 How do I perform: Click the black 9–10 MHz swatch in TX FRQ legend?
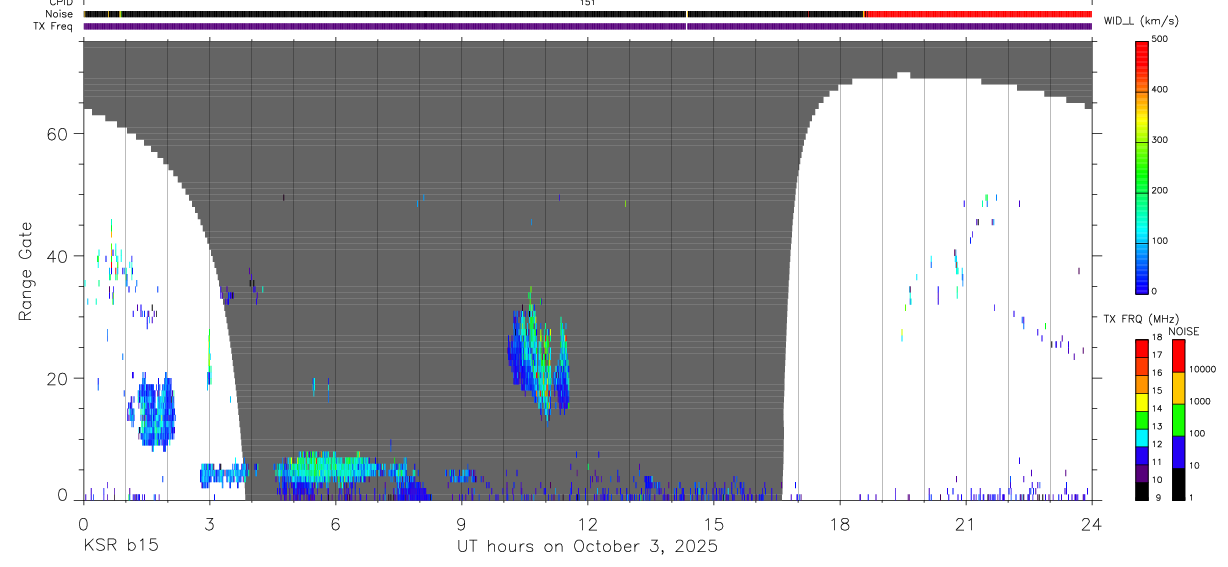1142,490
